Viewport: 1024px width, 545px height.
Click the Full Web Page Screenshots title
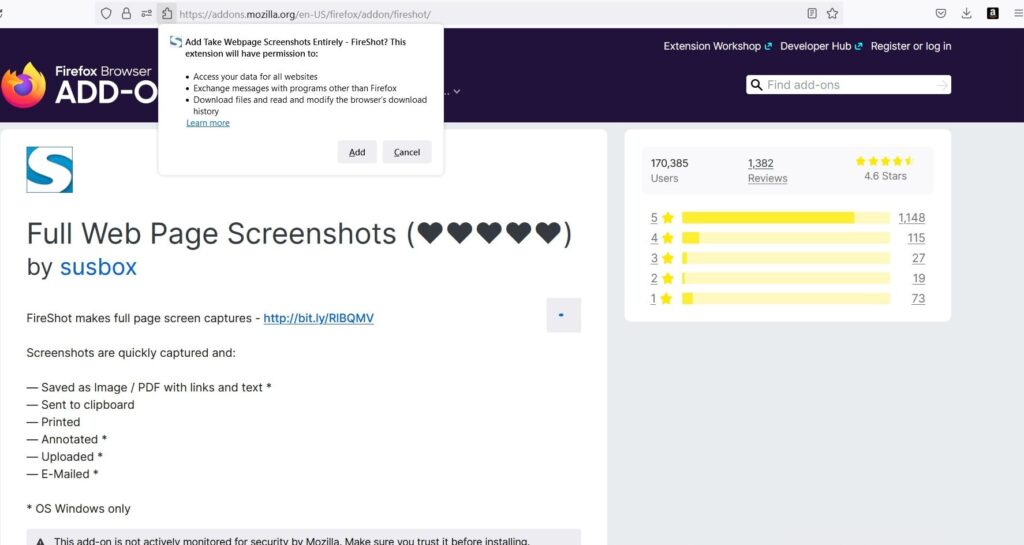point(299,234)
